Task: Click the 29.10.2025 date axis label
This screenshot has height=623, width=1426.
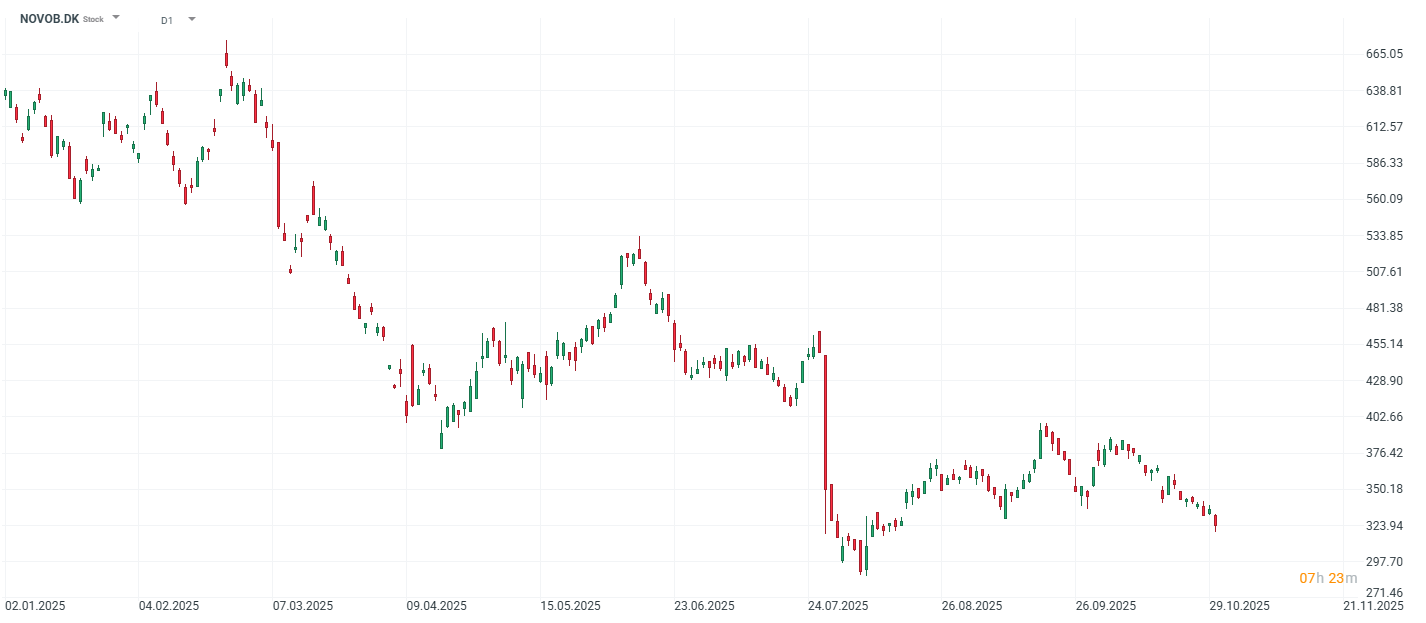Action: pyautogui.click(x=1240, y=606)
